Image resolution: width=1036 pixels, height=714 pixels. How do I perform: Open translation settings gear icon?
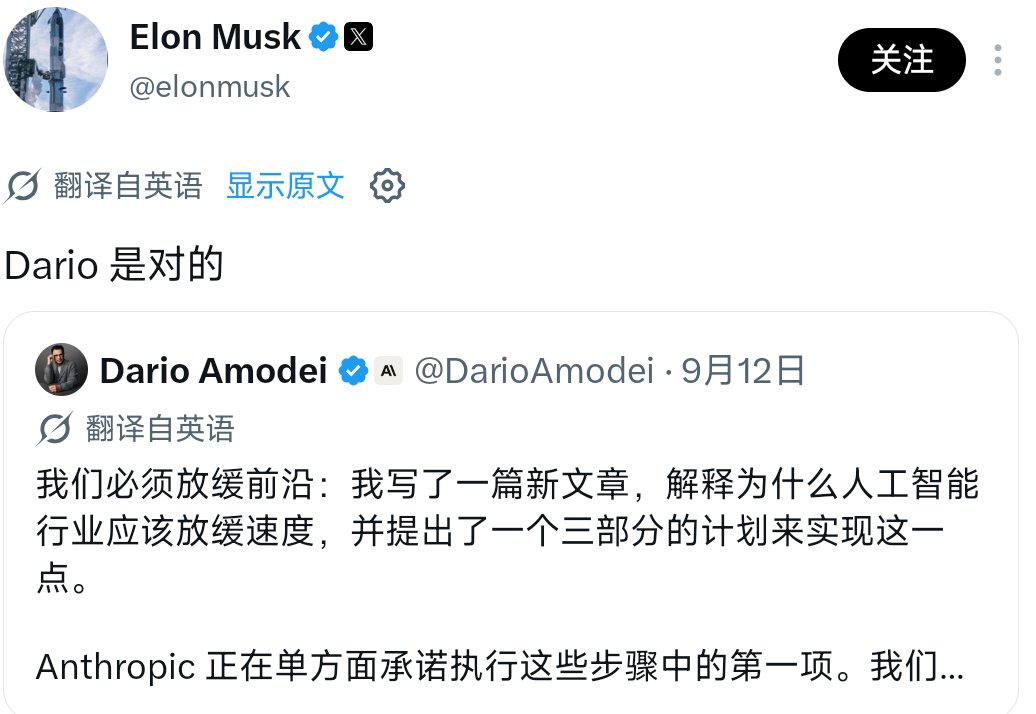387,186
